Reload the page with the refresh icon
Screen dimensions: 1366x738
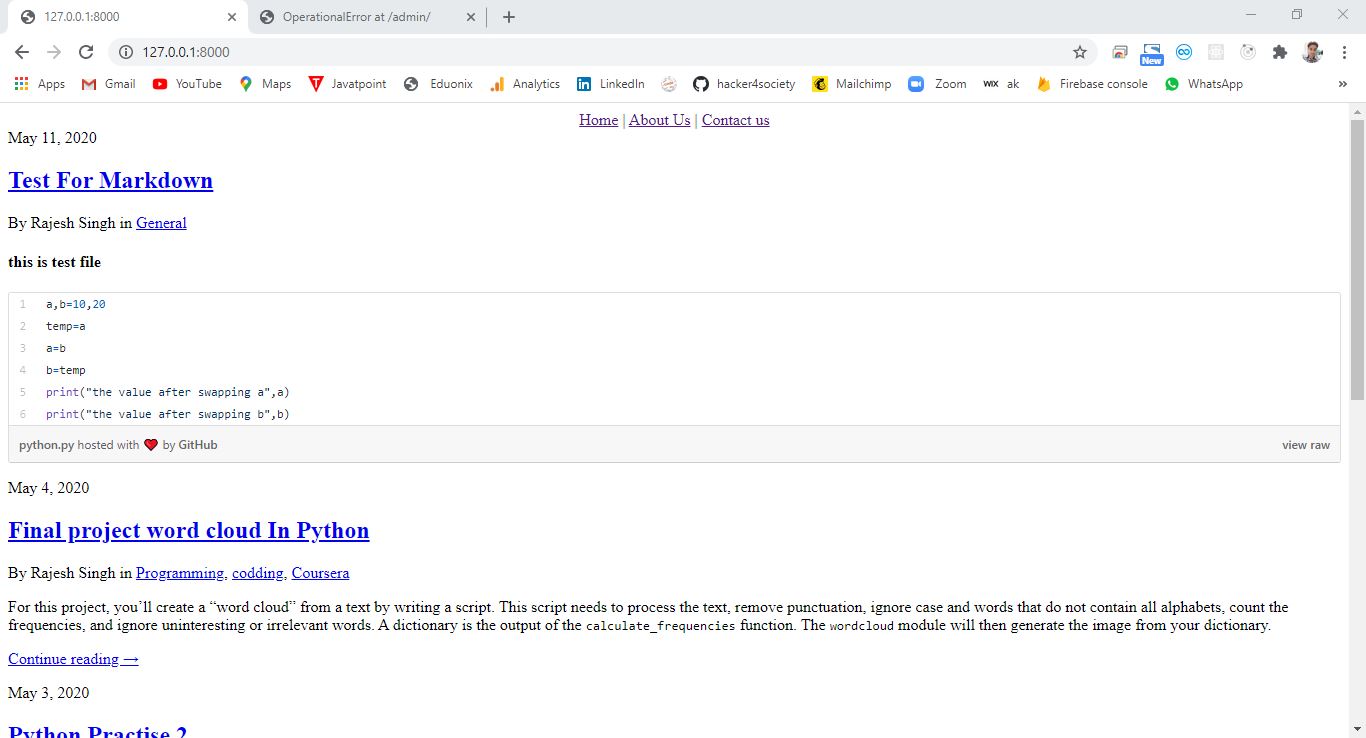(x=86, y=52)
